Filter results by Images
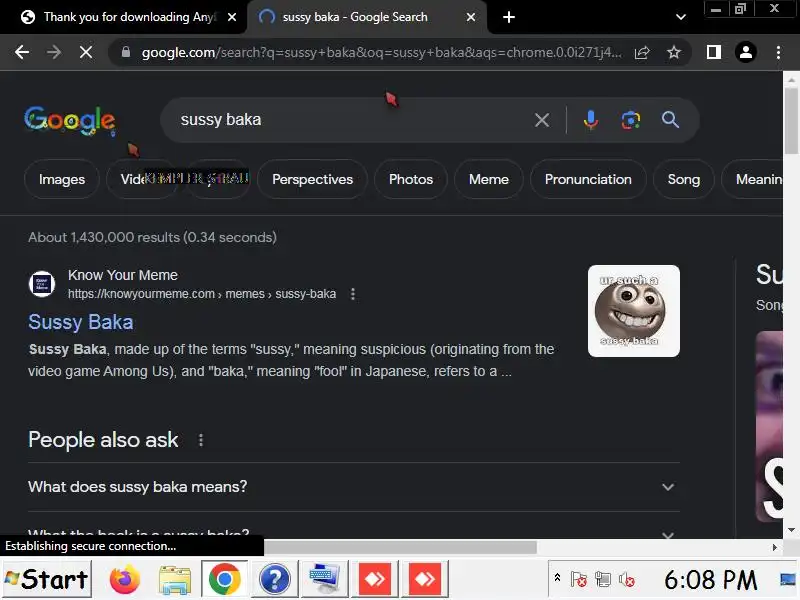The height and width of the screenshot is (600, 800). pyautogui.click(x=62, y=180)
